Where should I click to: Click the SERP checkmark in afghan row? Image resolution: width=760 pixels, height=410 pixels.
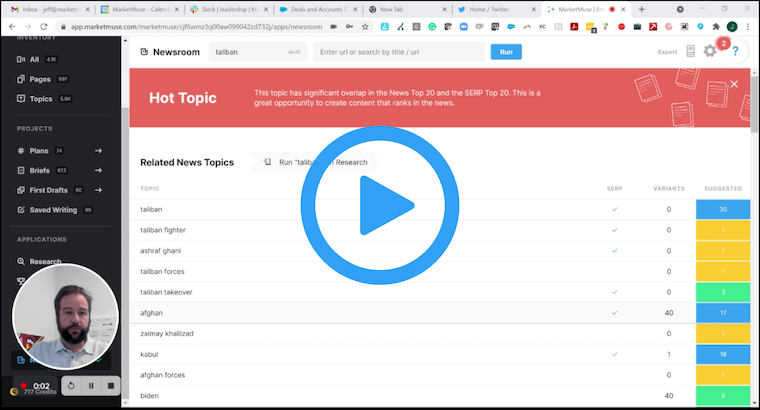(614, 313)
